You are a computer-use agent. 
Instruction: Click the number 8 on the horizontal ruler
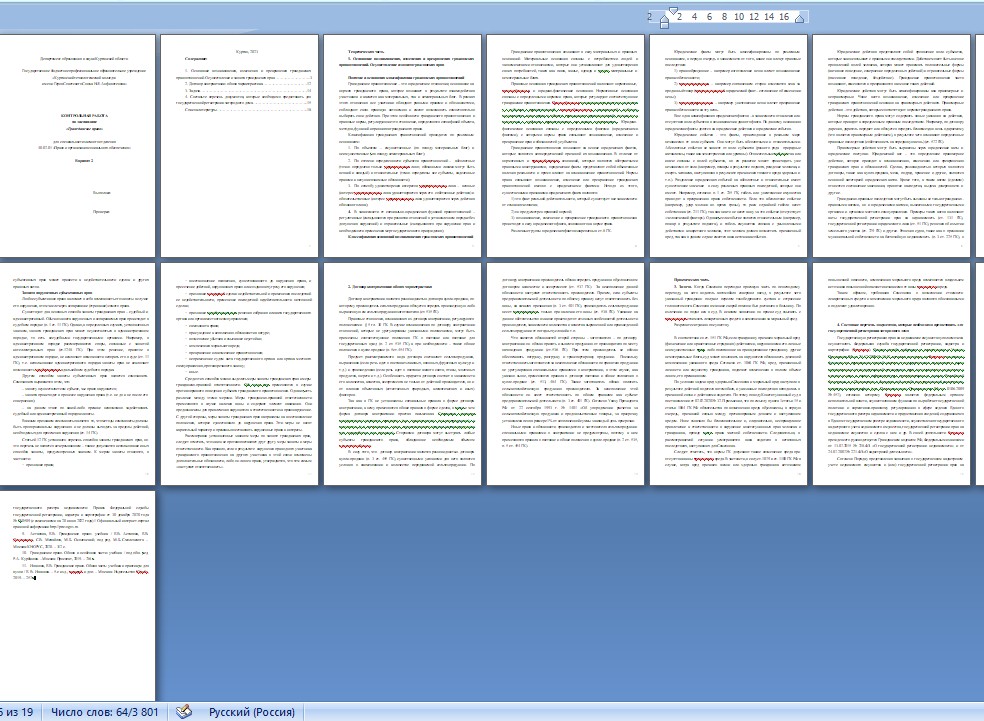pos(723,17)
